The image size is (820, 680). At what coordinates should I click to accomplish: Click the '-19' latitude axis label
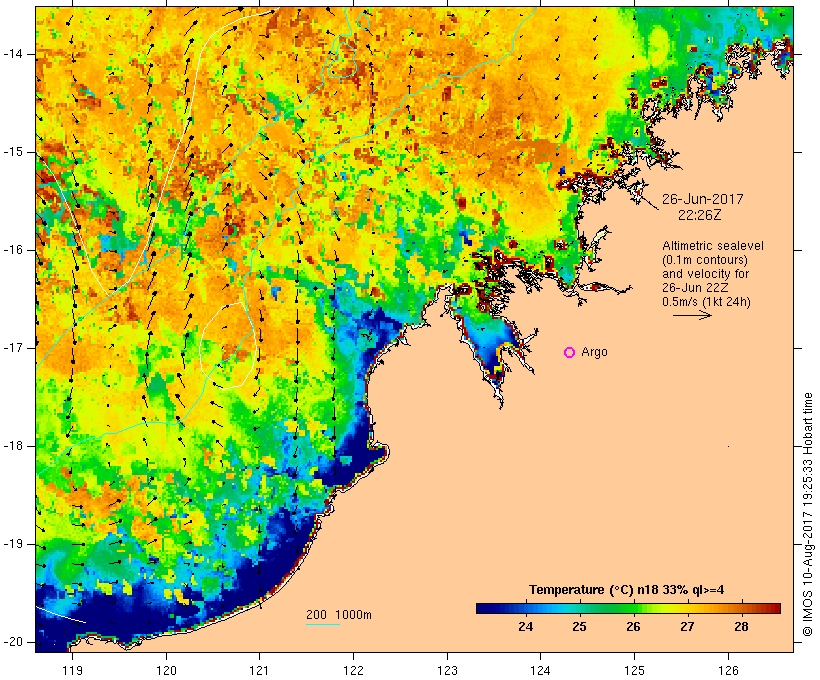[x=13, y=544]
